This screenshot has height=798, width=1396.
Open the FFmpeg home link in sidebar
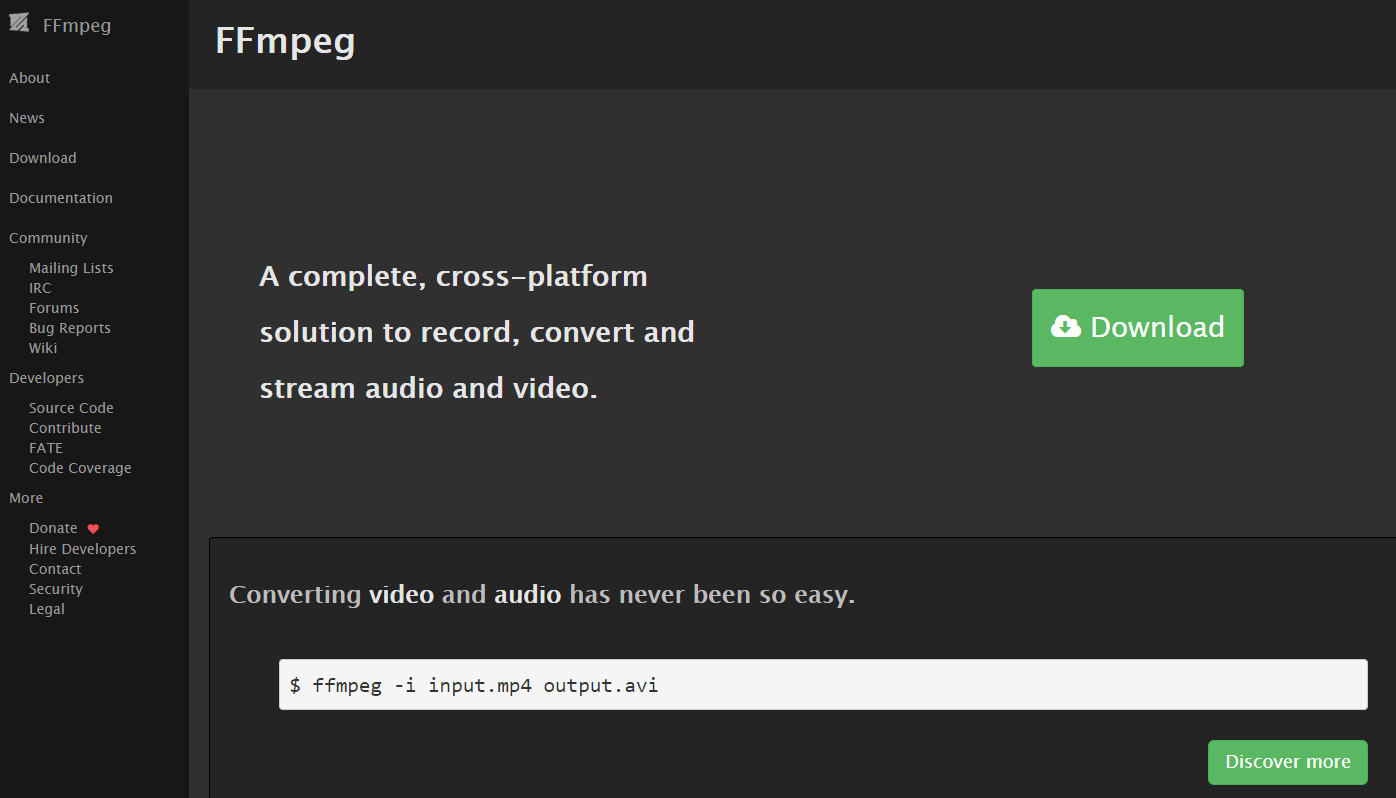point(77,25)
